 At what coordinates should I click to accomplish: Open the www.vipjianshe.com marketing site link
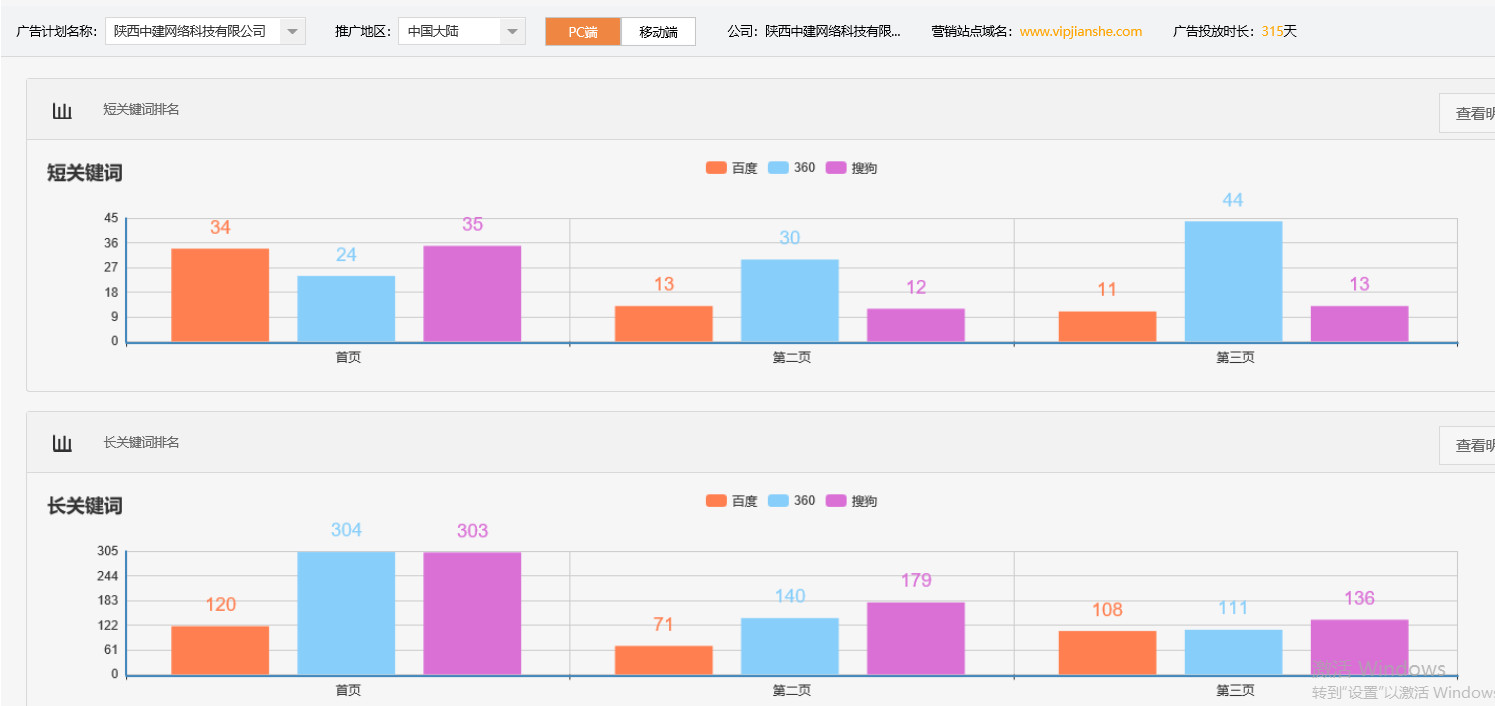pyautogui.click(x=1080, y=31)
